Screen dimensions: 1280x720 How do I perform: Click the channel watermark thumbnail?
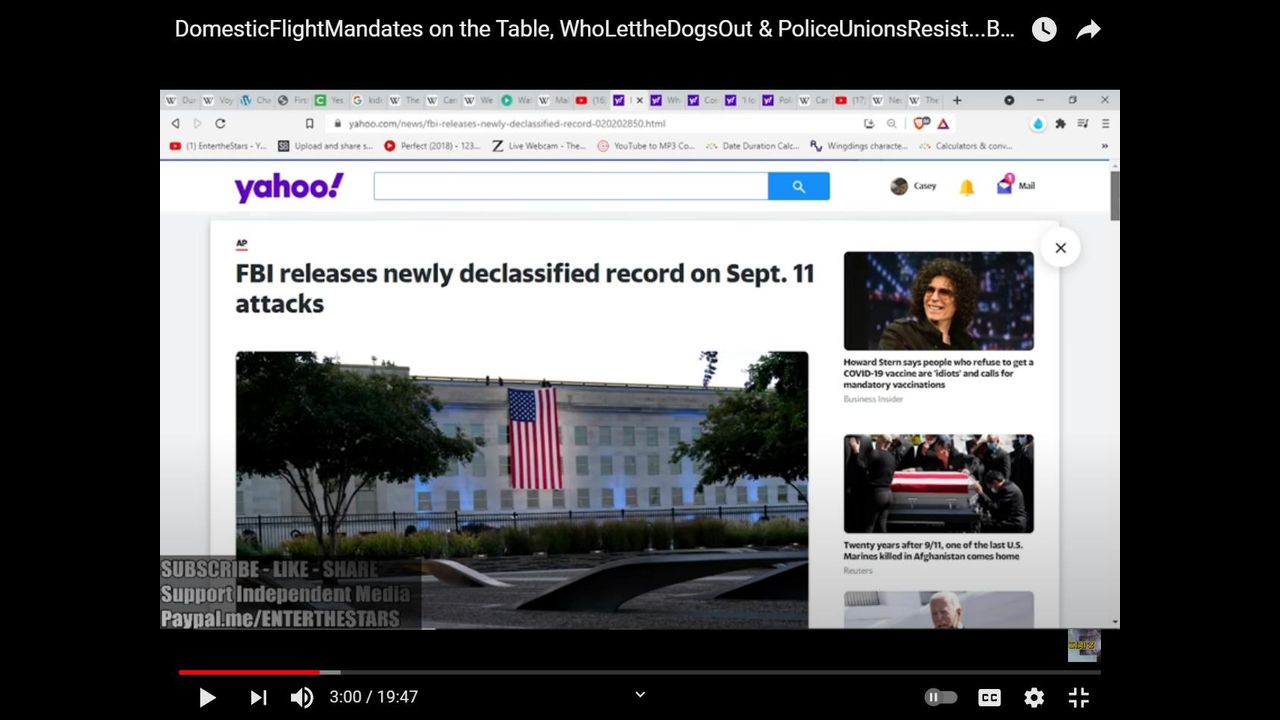point(1084,645)
